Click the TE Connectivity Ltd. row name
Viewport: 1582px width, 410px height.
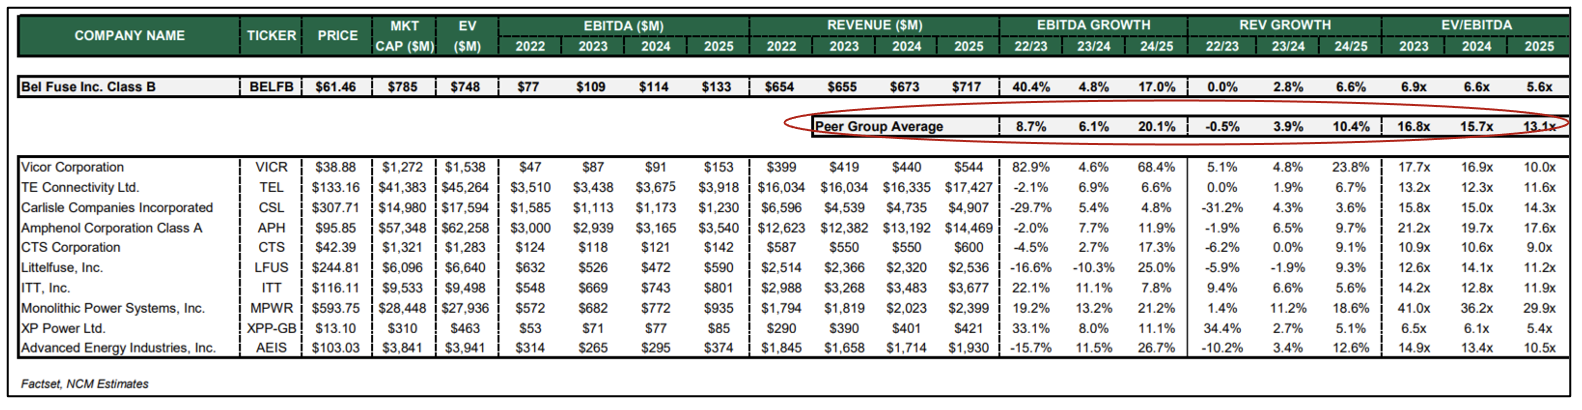(x=80, y=187)
